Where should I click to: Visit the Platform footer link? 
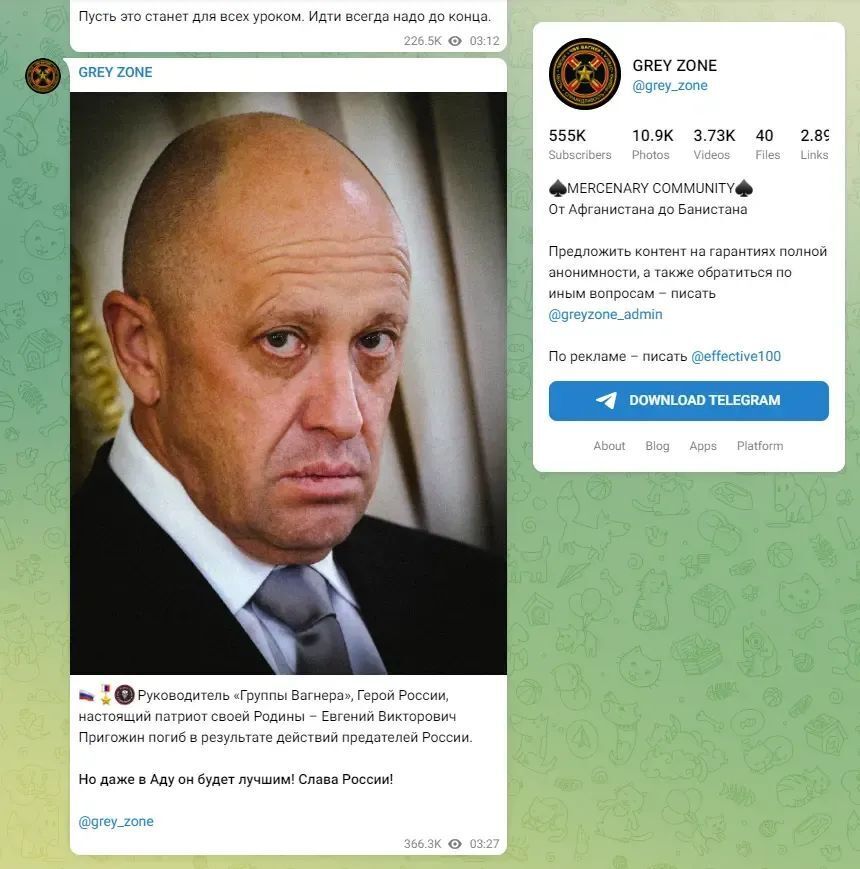760,446
